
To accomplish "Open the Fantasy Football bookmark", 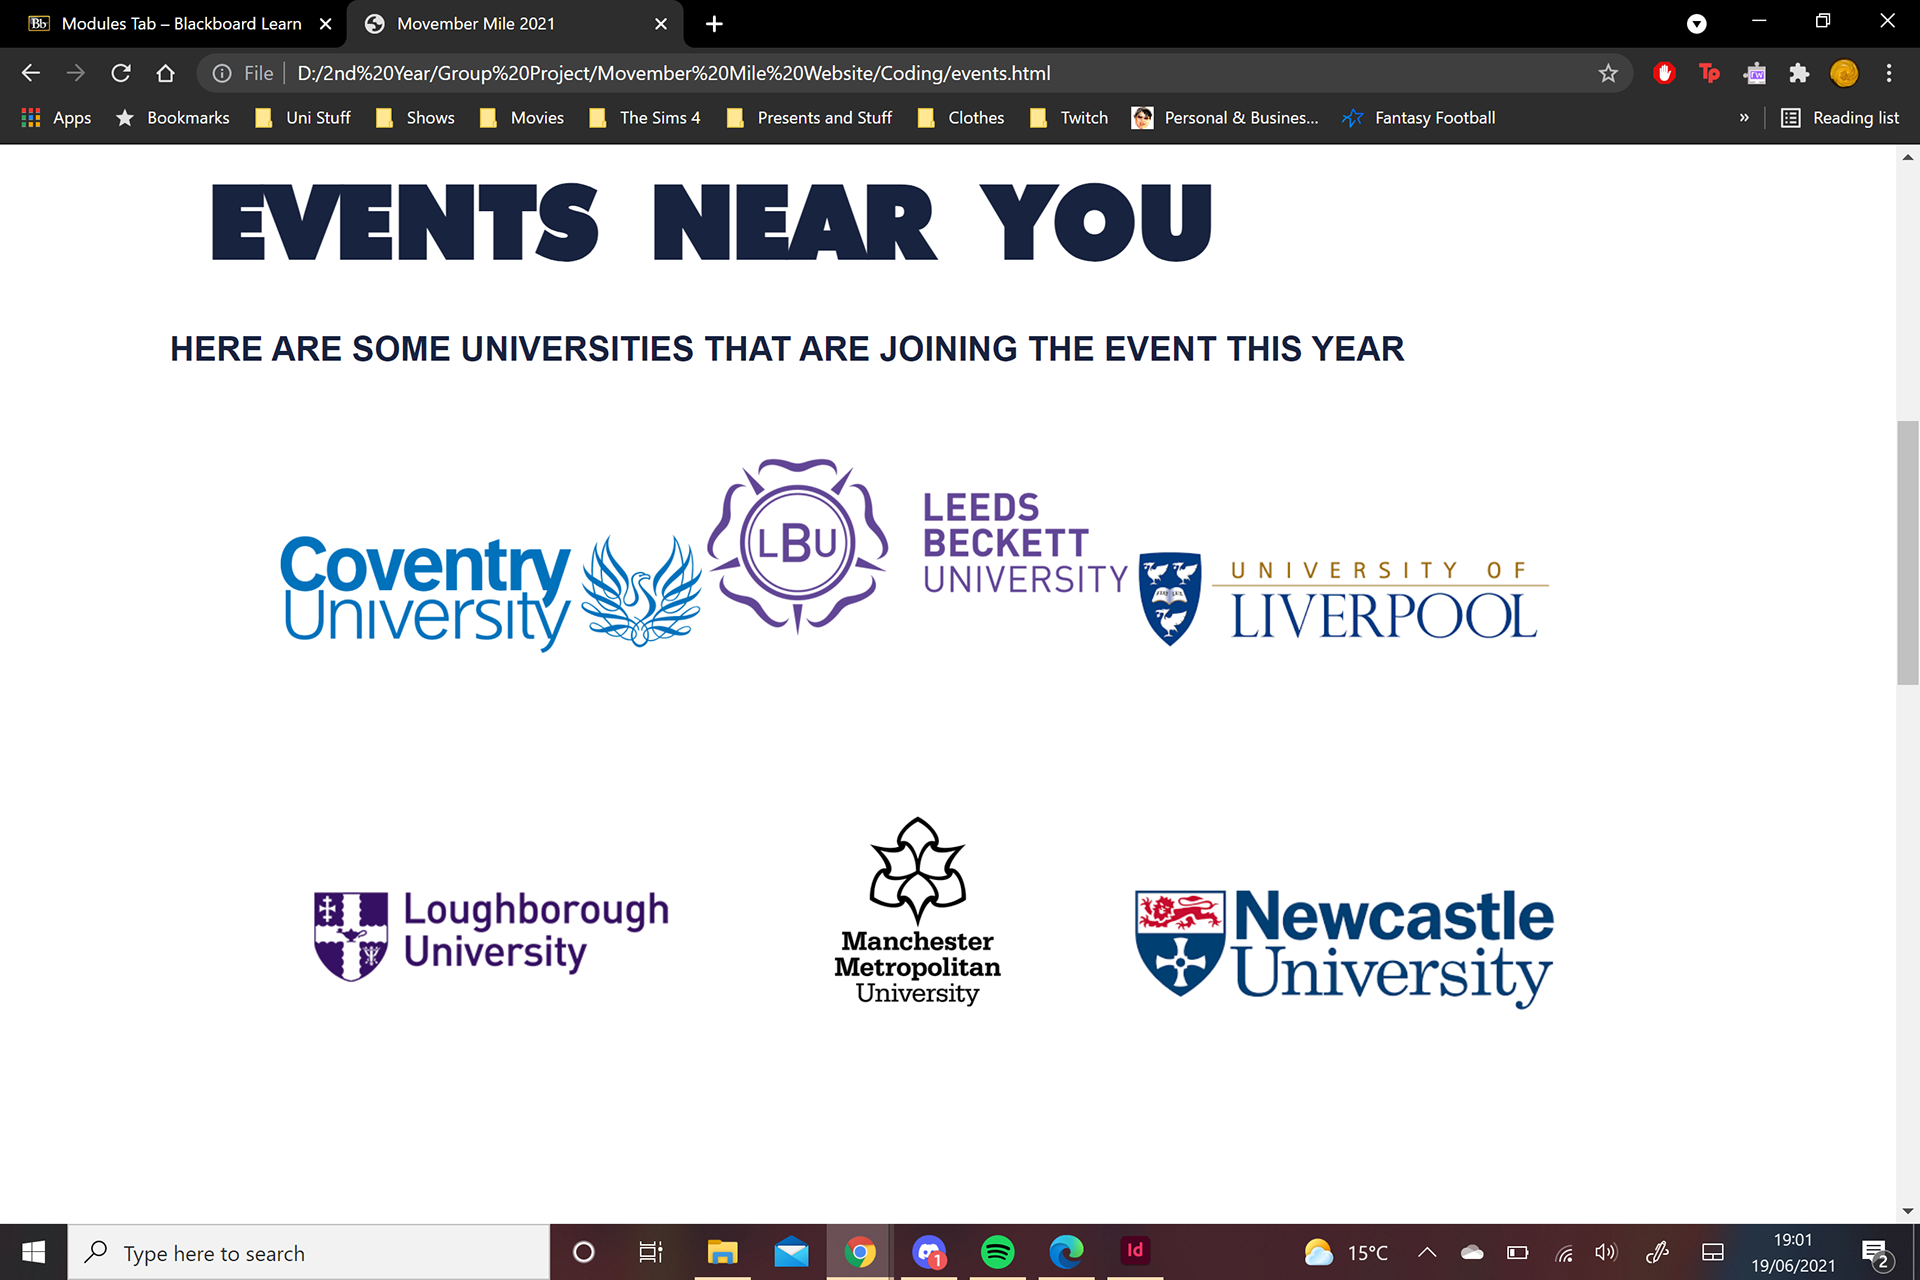I will pos(1419,118).
